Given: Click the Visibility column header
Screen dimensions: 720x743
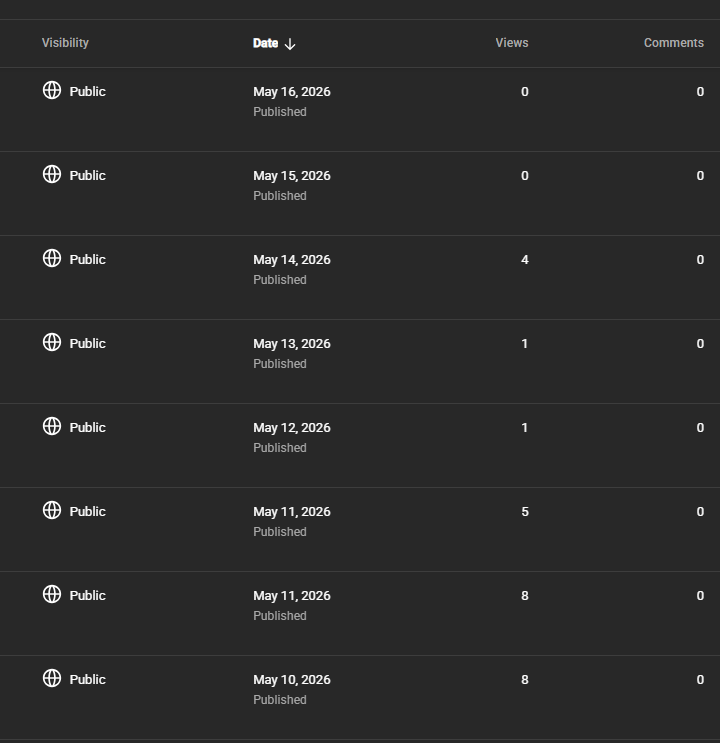Looking at the screenshot, I should coord(65,43).
